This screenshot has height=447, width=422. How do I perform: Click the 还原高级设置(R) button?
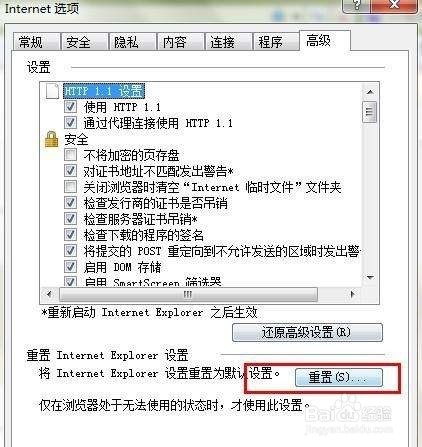307,332
